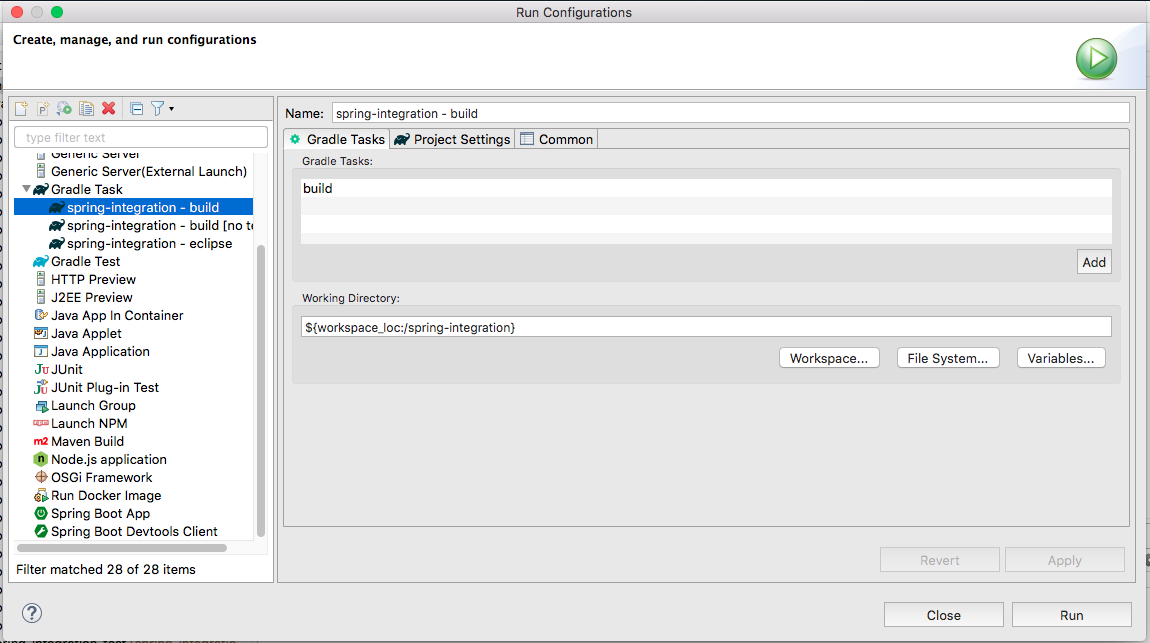Delete the selected configuration with the red X

109,109
